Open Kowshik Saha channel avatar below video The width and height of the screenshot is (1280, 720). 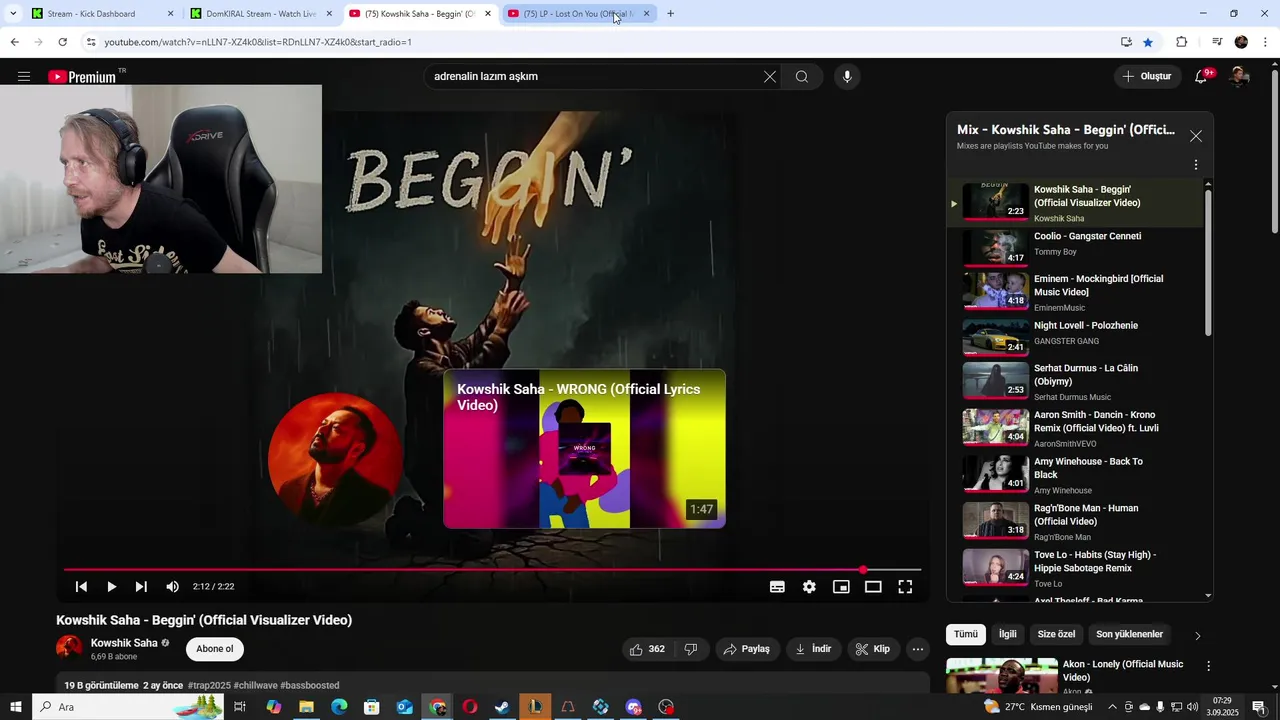tap(69, 648)
